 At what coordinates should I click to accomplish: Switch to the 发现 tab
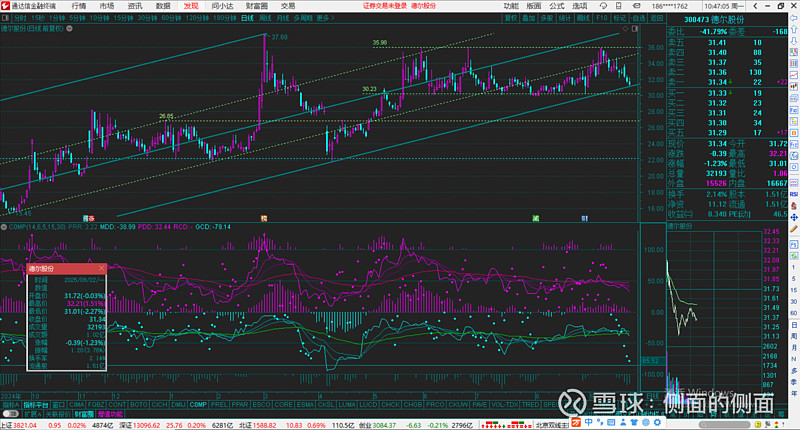pyautogui.click(x=191, y=6)
